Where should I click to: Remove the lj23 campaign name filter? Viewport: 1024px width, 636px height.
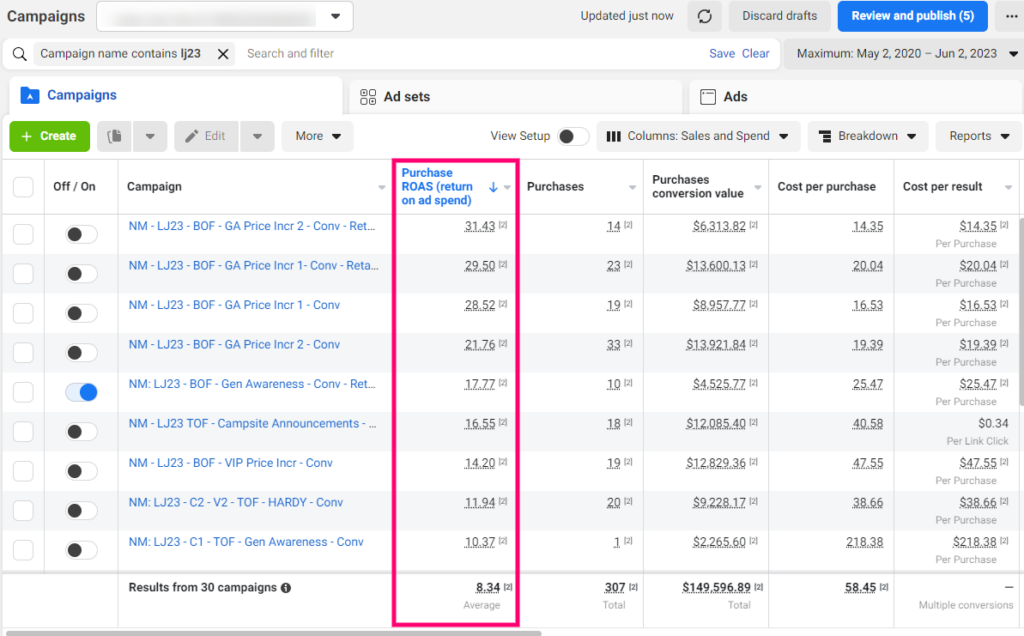223,54
